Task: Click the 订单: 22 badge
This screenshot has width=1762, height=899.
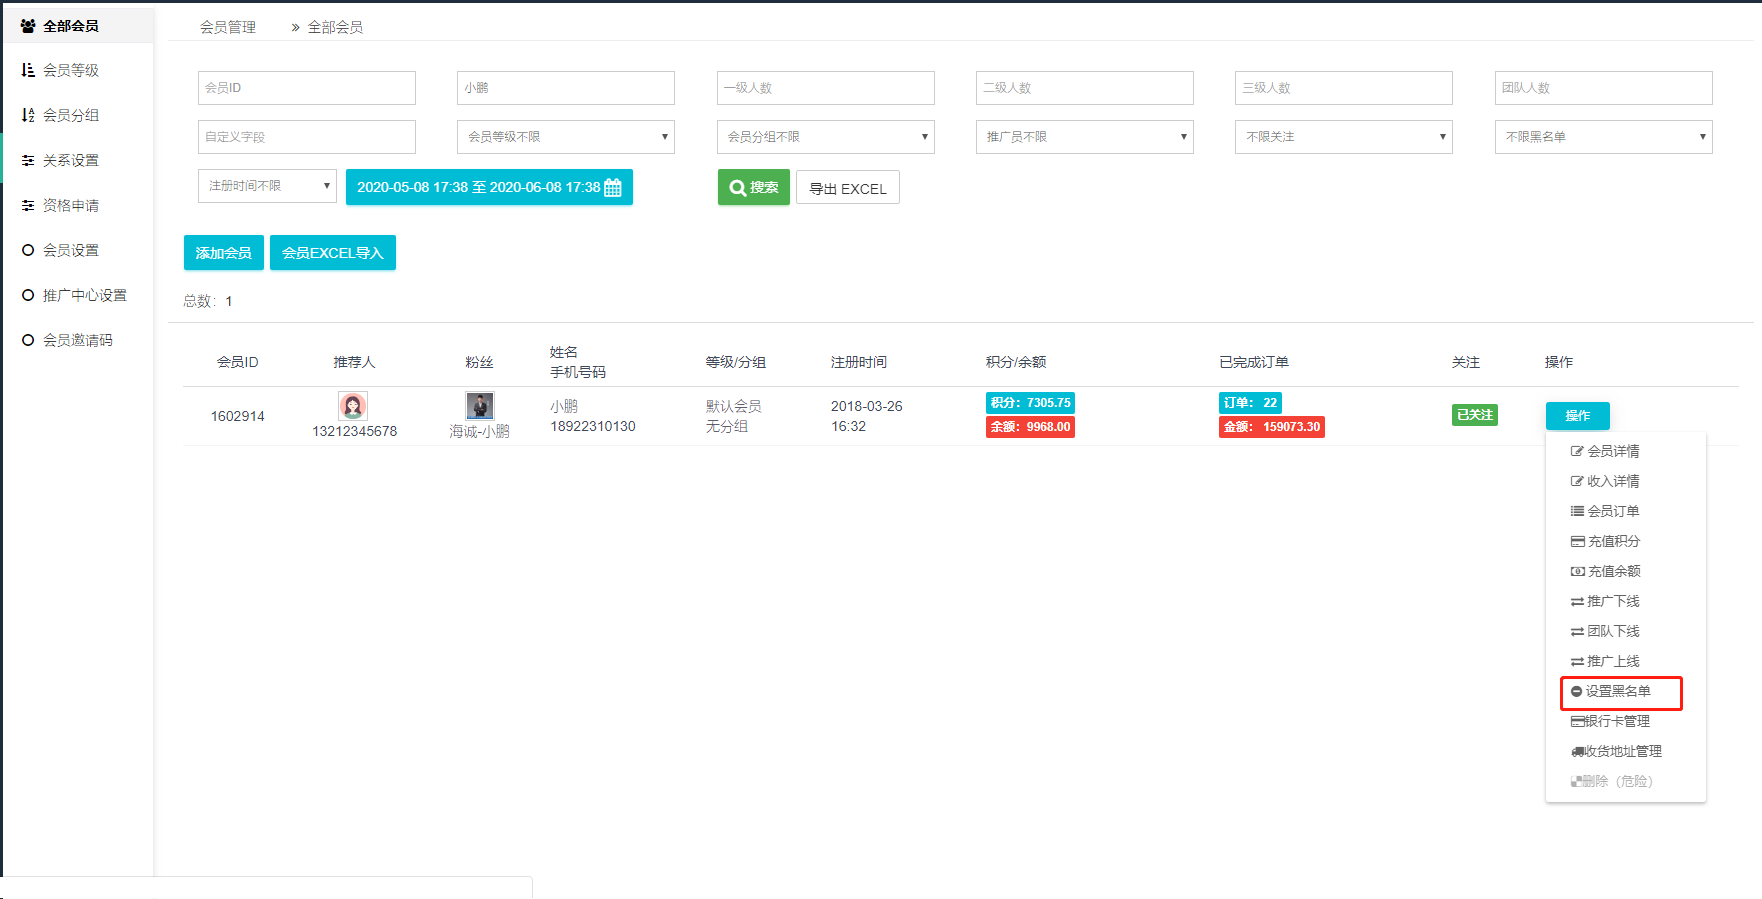Action: tap(1250, 403)
